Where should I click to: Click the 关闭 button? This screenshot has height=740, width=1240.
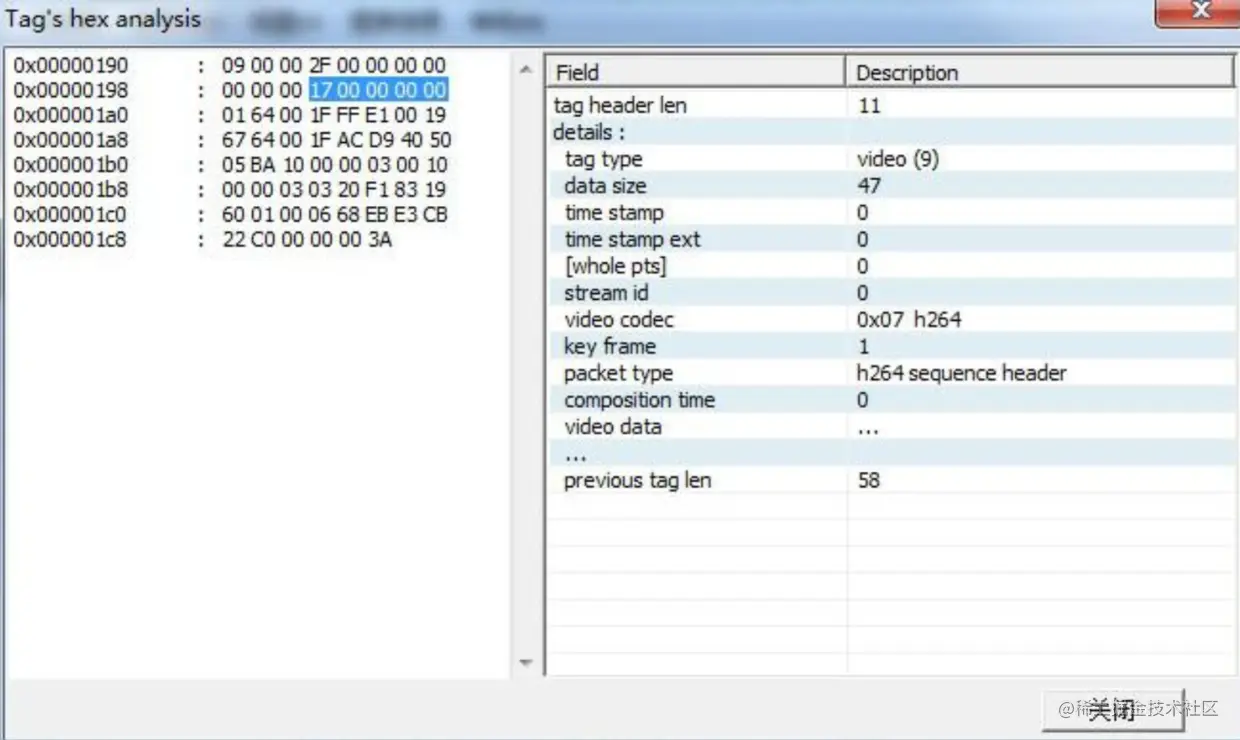(1113, 709)
